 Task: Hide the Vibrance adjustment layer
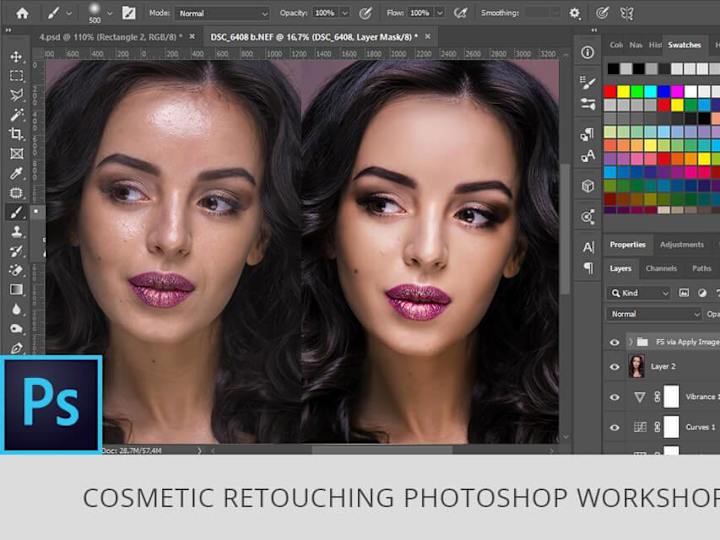click(x=614, y=397)
